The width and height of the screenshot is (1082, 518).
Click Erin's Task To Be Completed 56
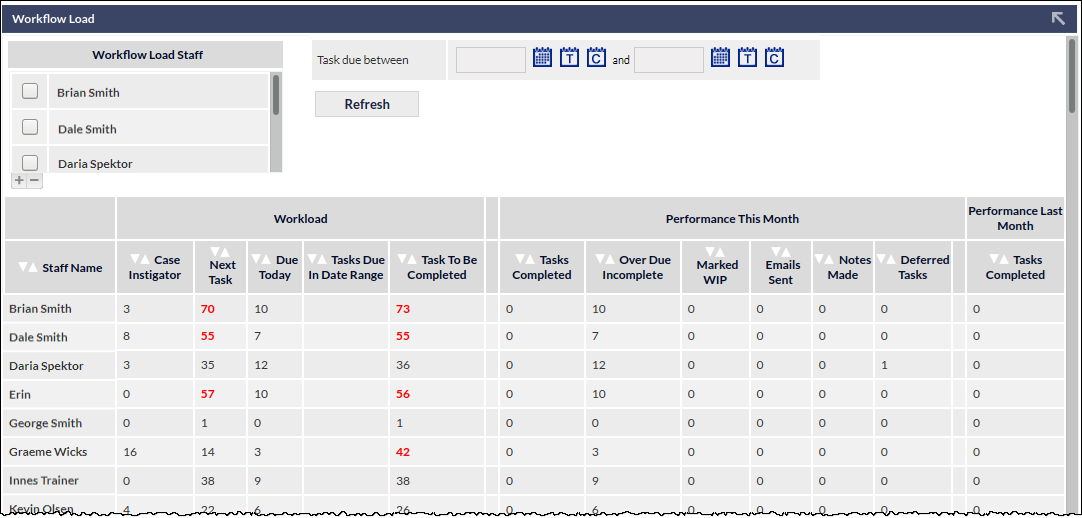tap(403, 395)
